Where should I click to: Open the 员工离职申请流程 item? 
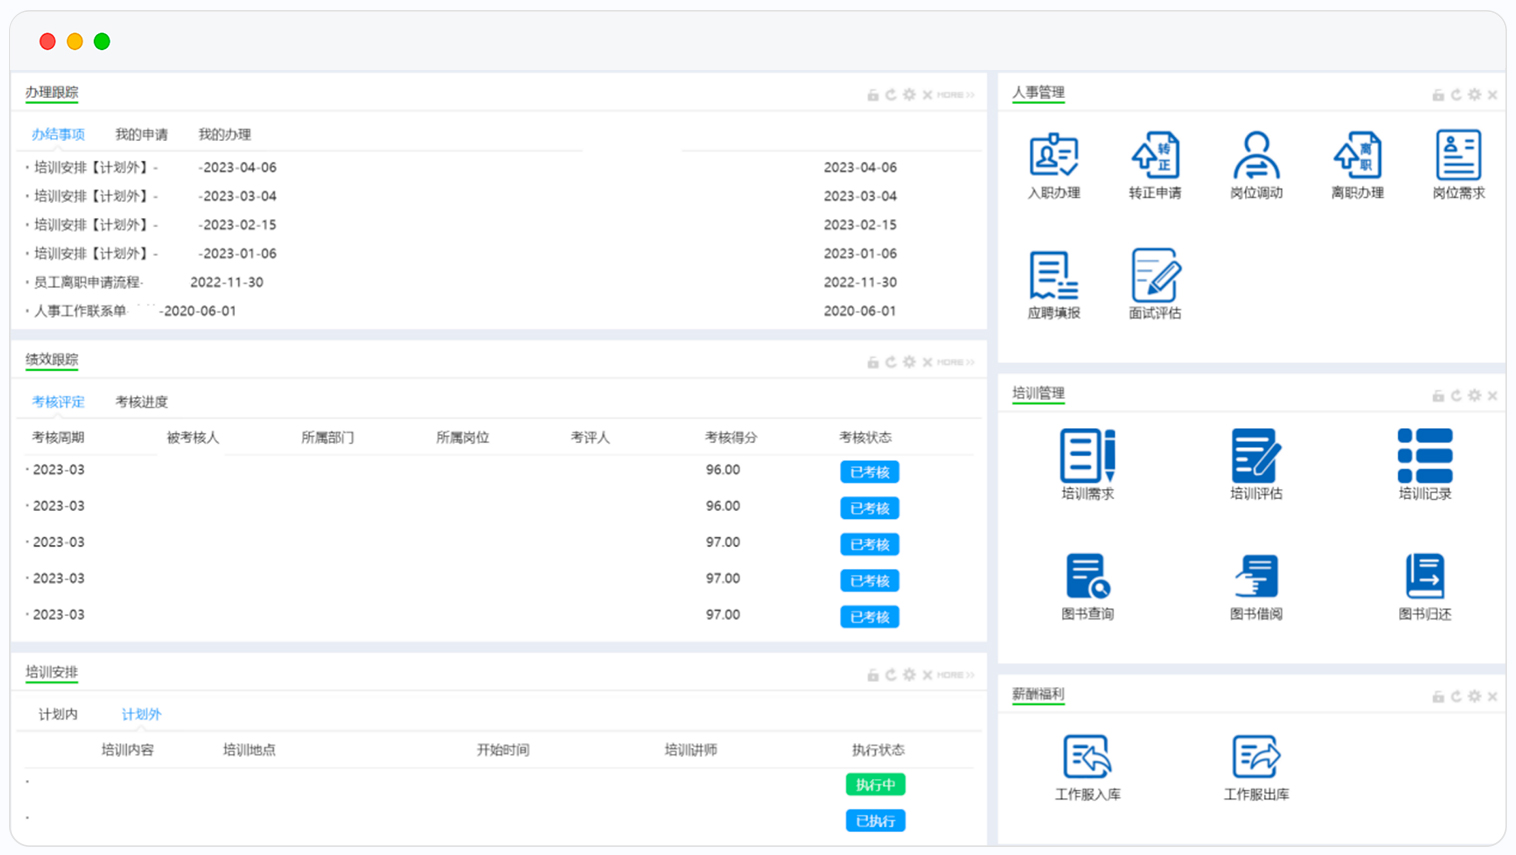tap(88, 282)
